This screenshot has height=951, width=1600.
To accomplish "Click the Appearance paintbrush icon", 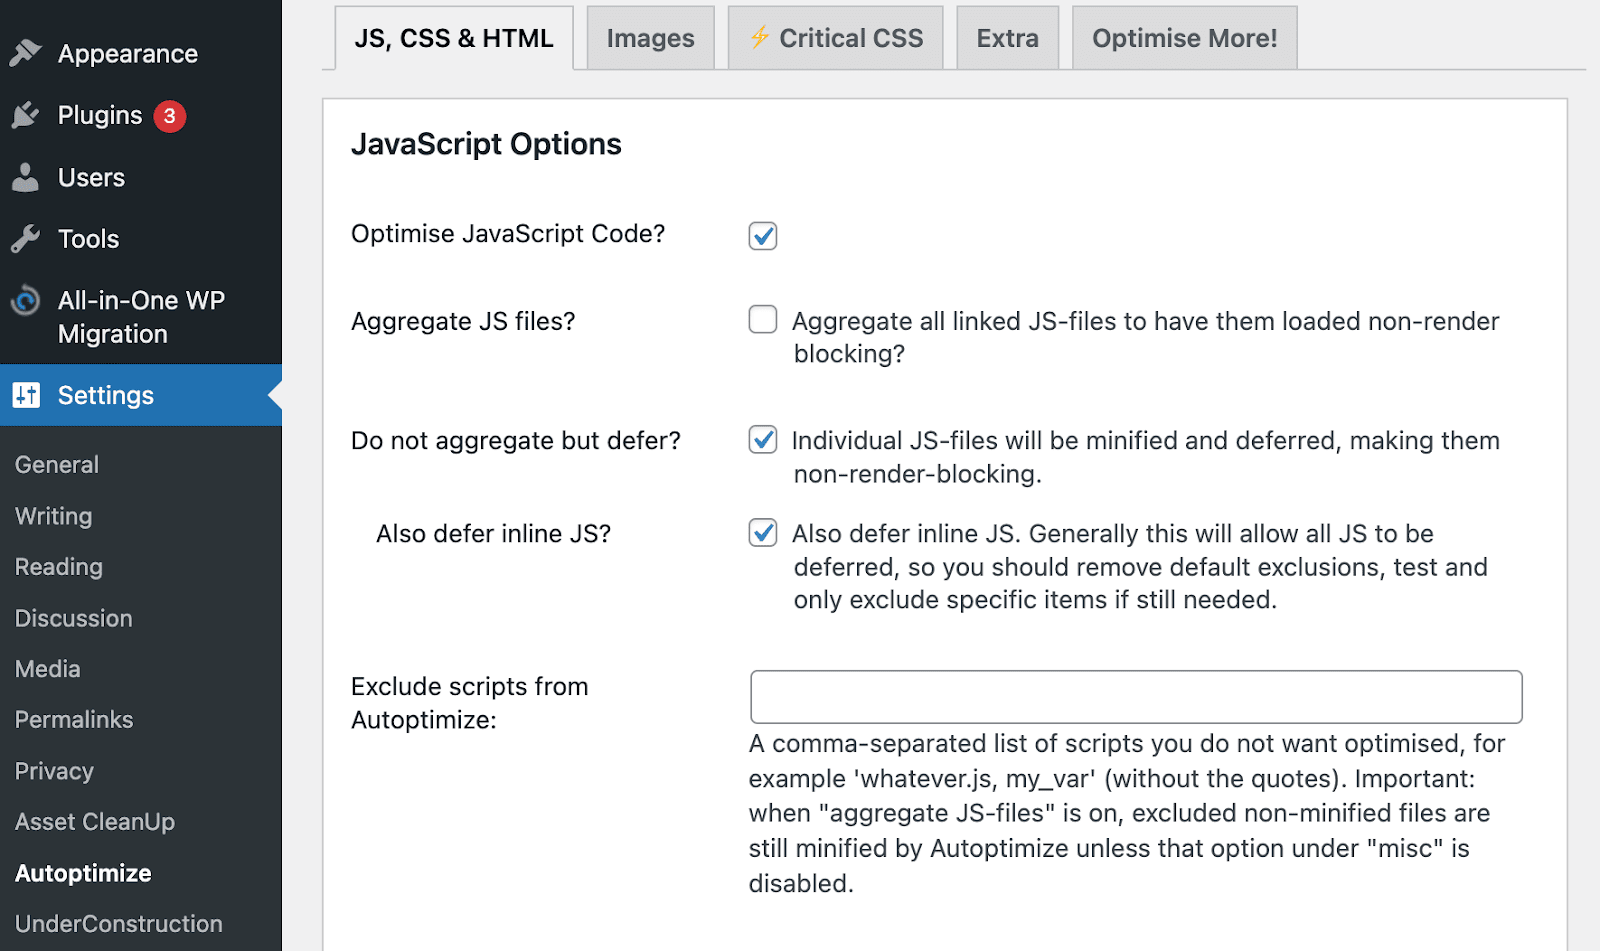I will pyautogui.click(x=26, y=53).
